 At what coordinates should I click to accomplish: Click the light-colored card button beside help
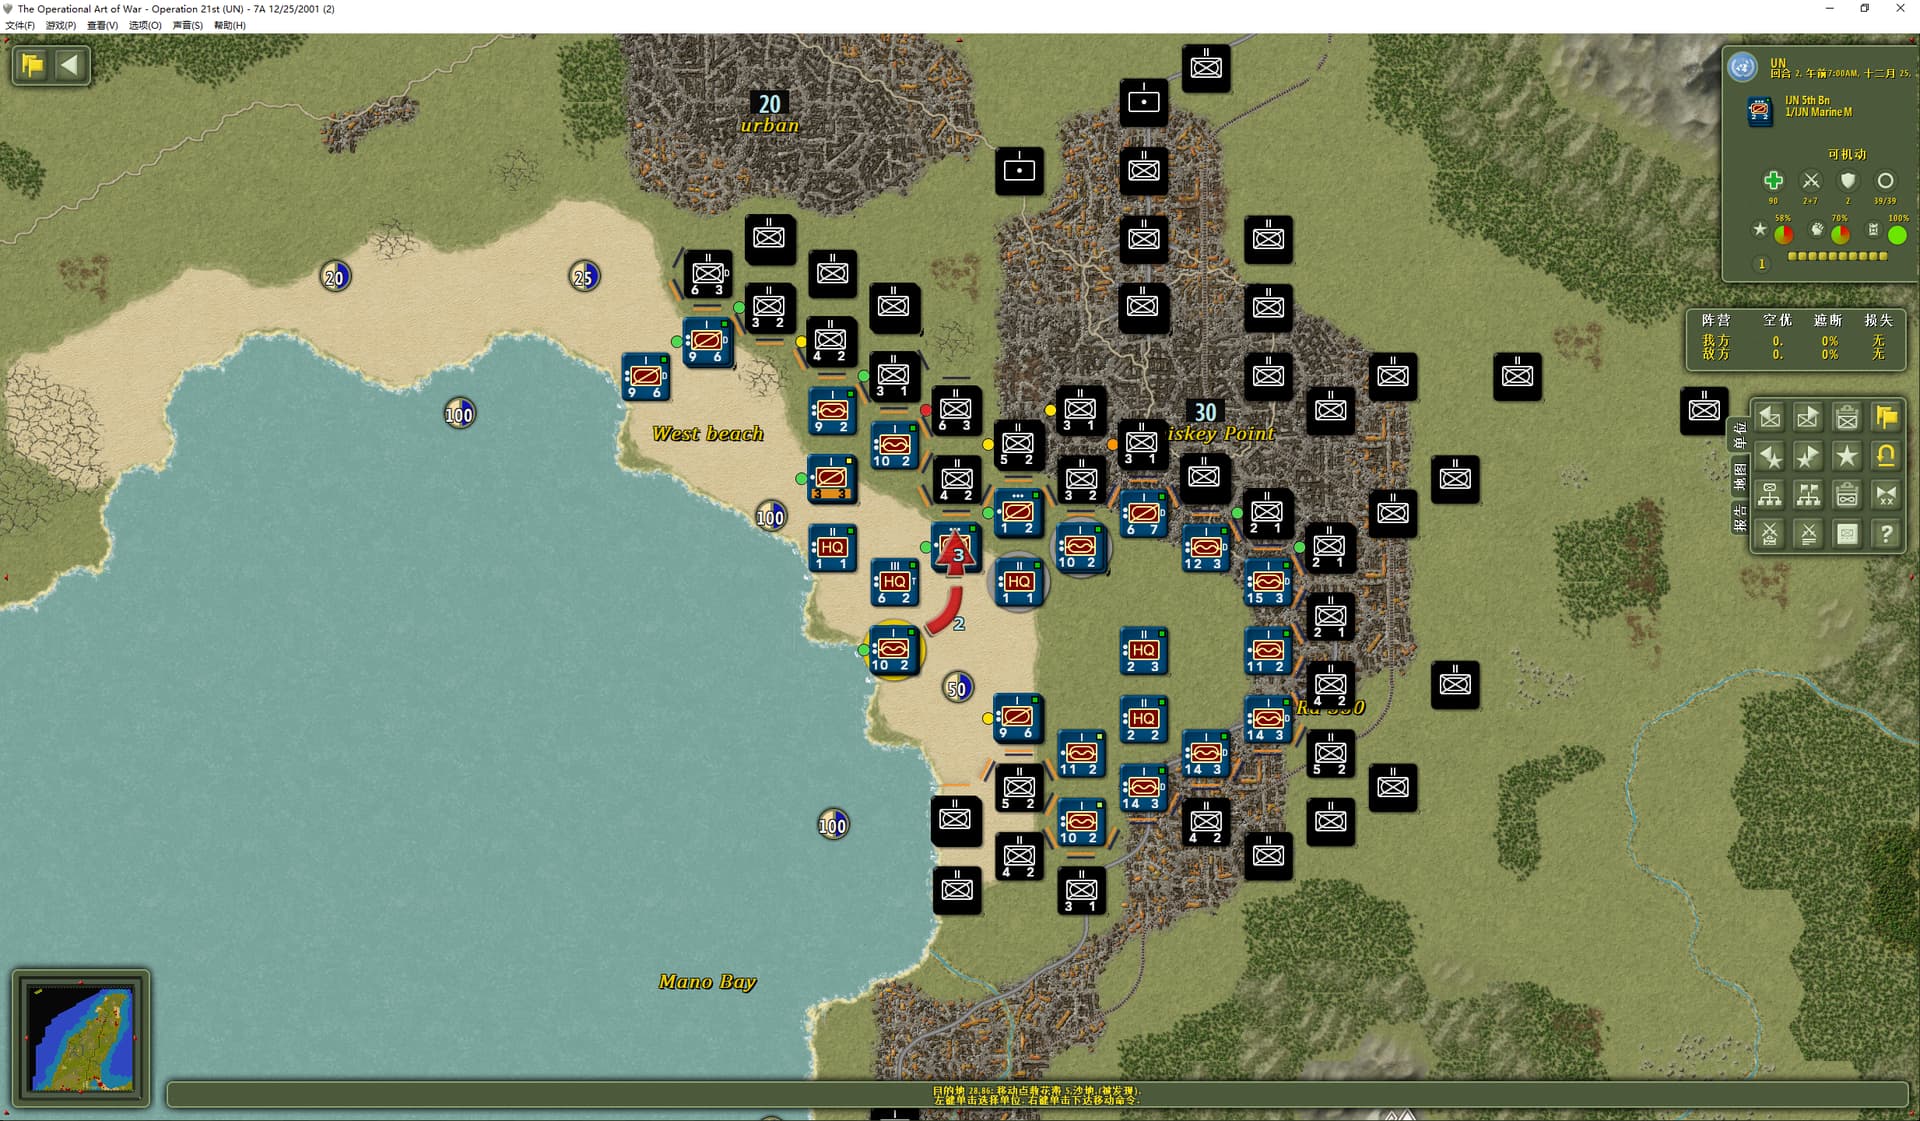point(1847,534)
